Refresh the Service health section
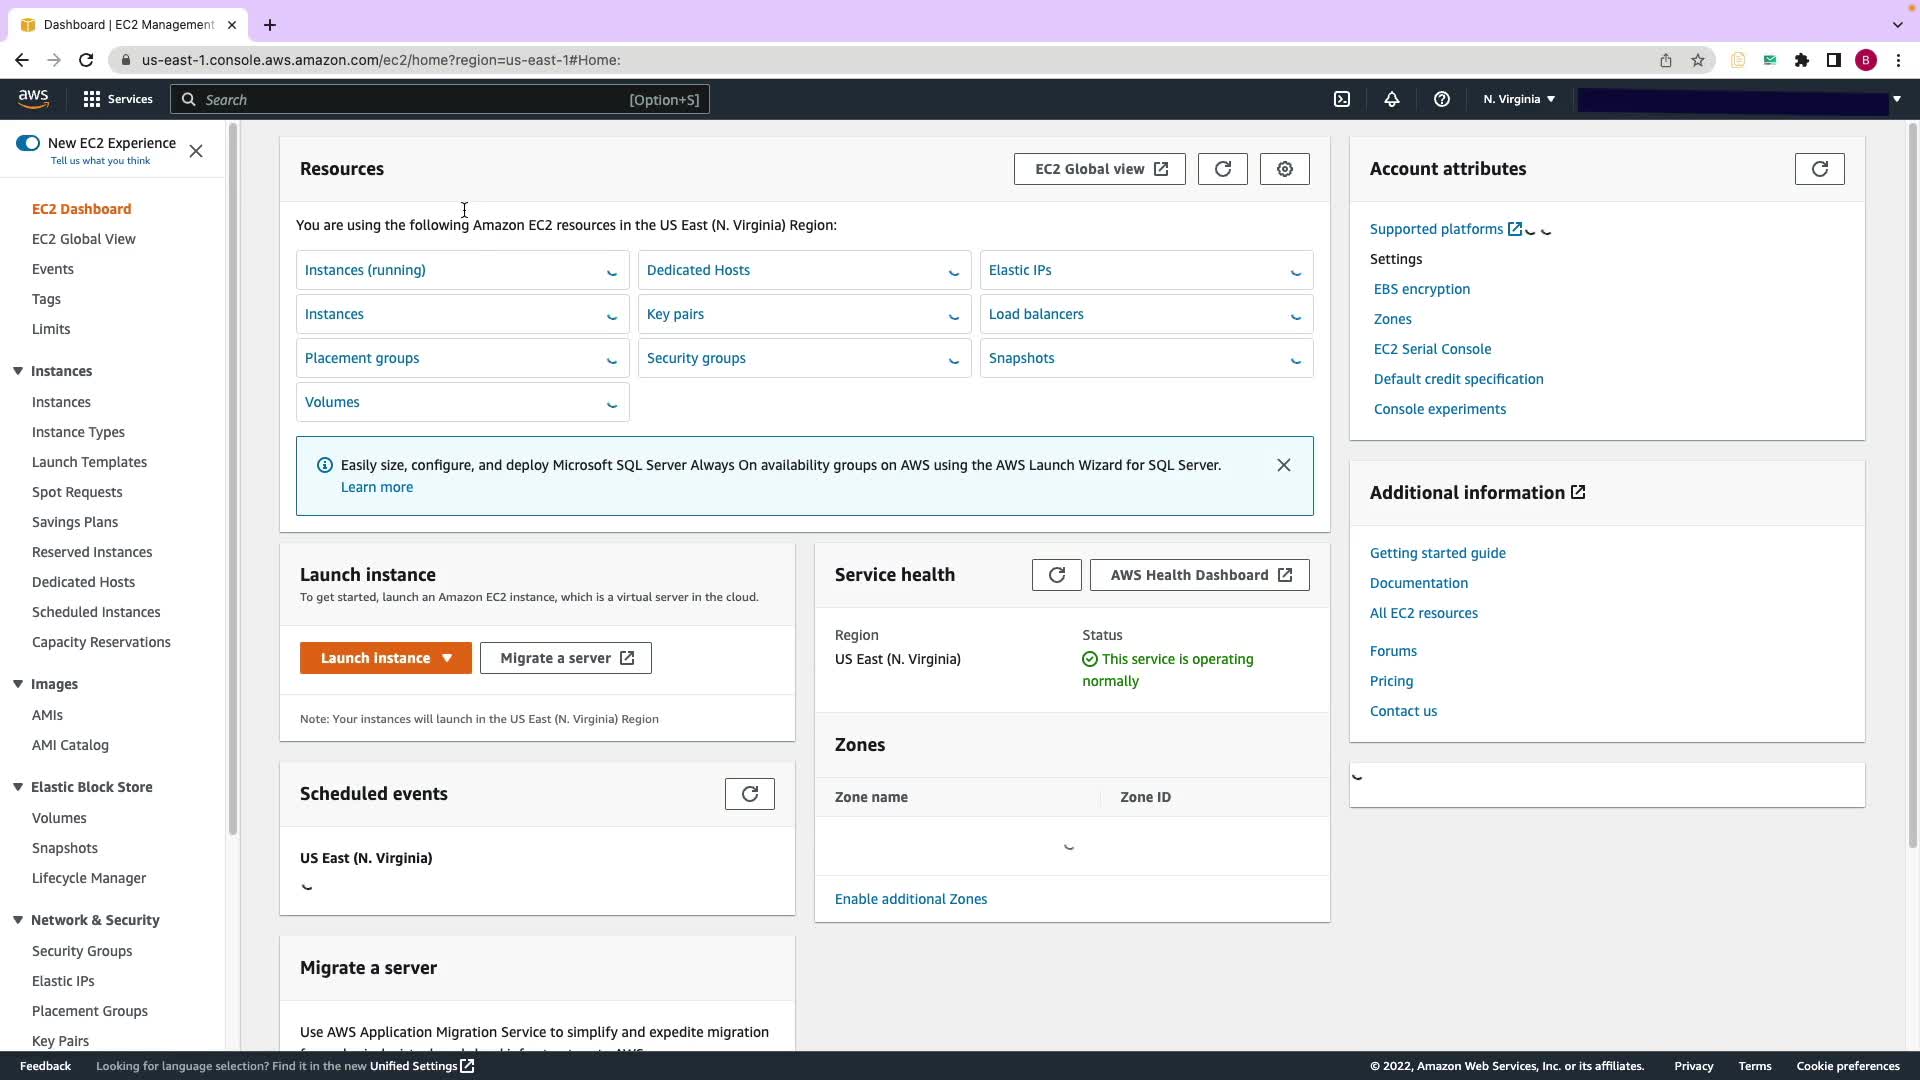 pos(1056,575)
